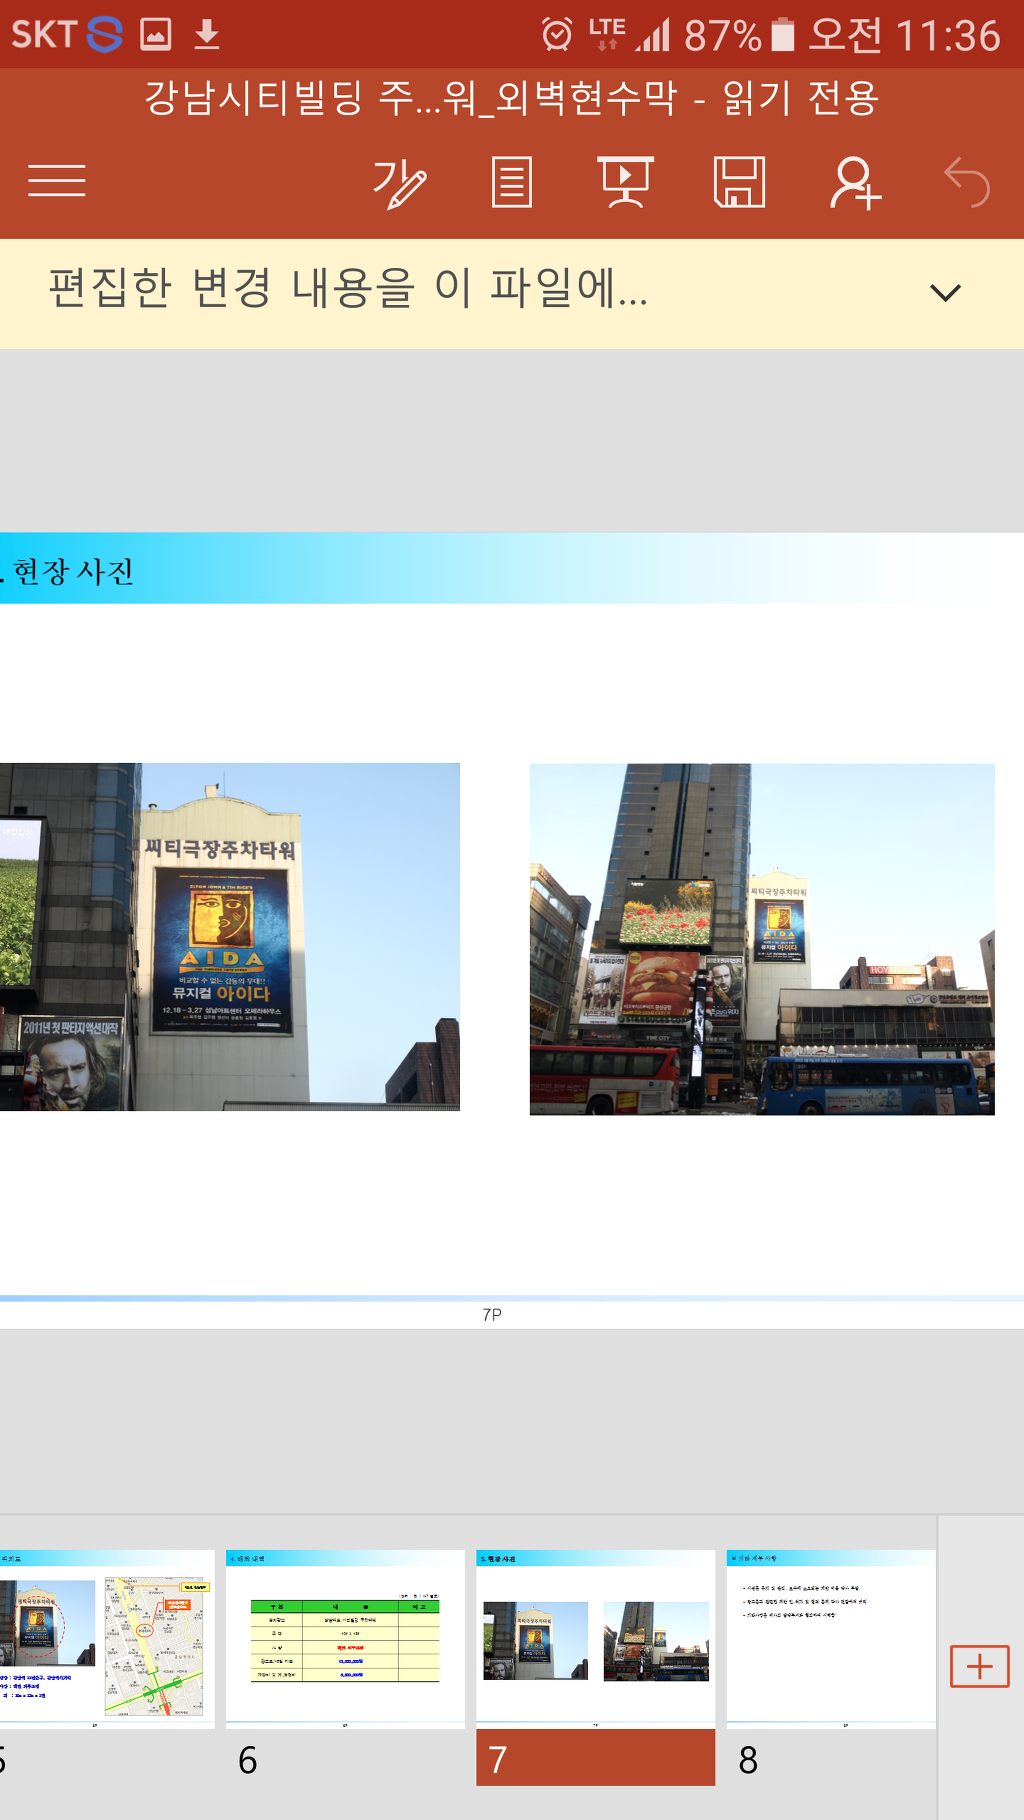Share the file via add person icon
Image resolution: width=1024 pixels, height=1820 pixels.
(855, 183)
